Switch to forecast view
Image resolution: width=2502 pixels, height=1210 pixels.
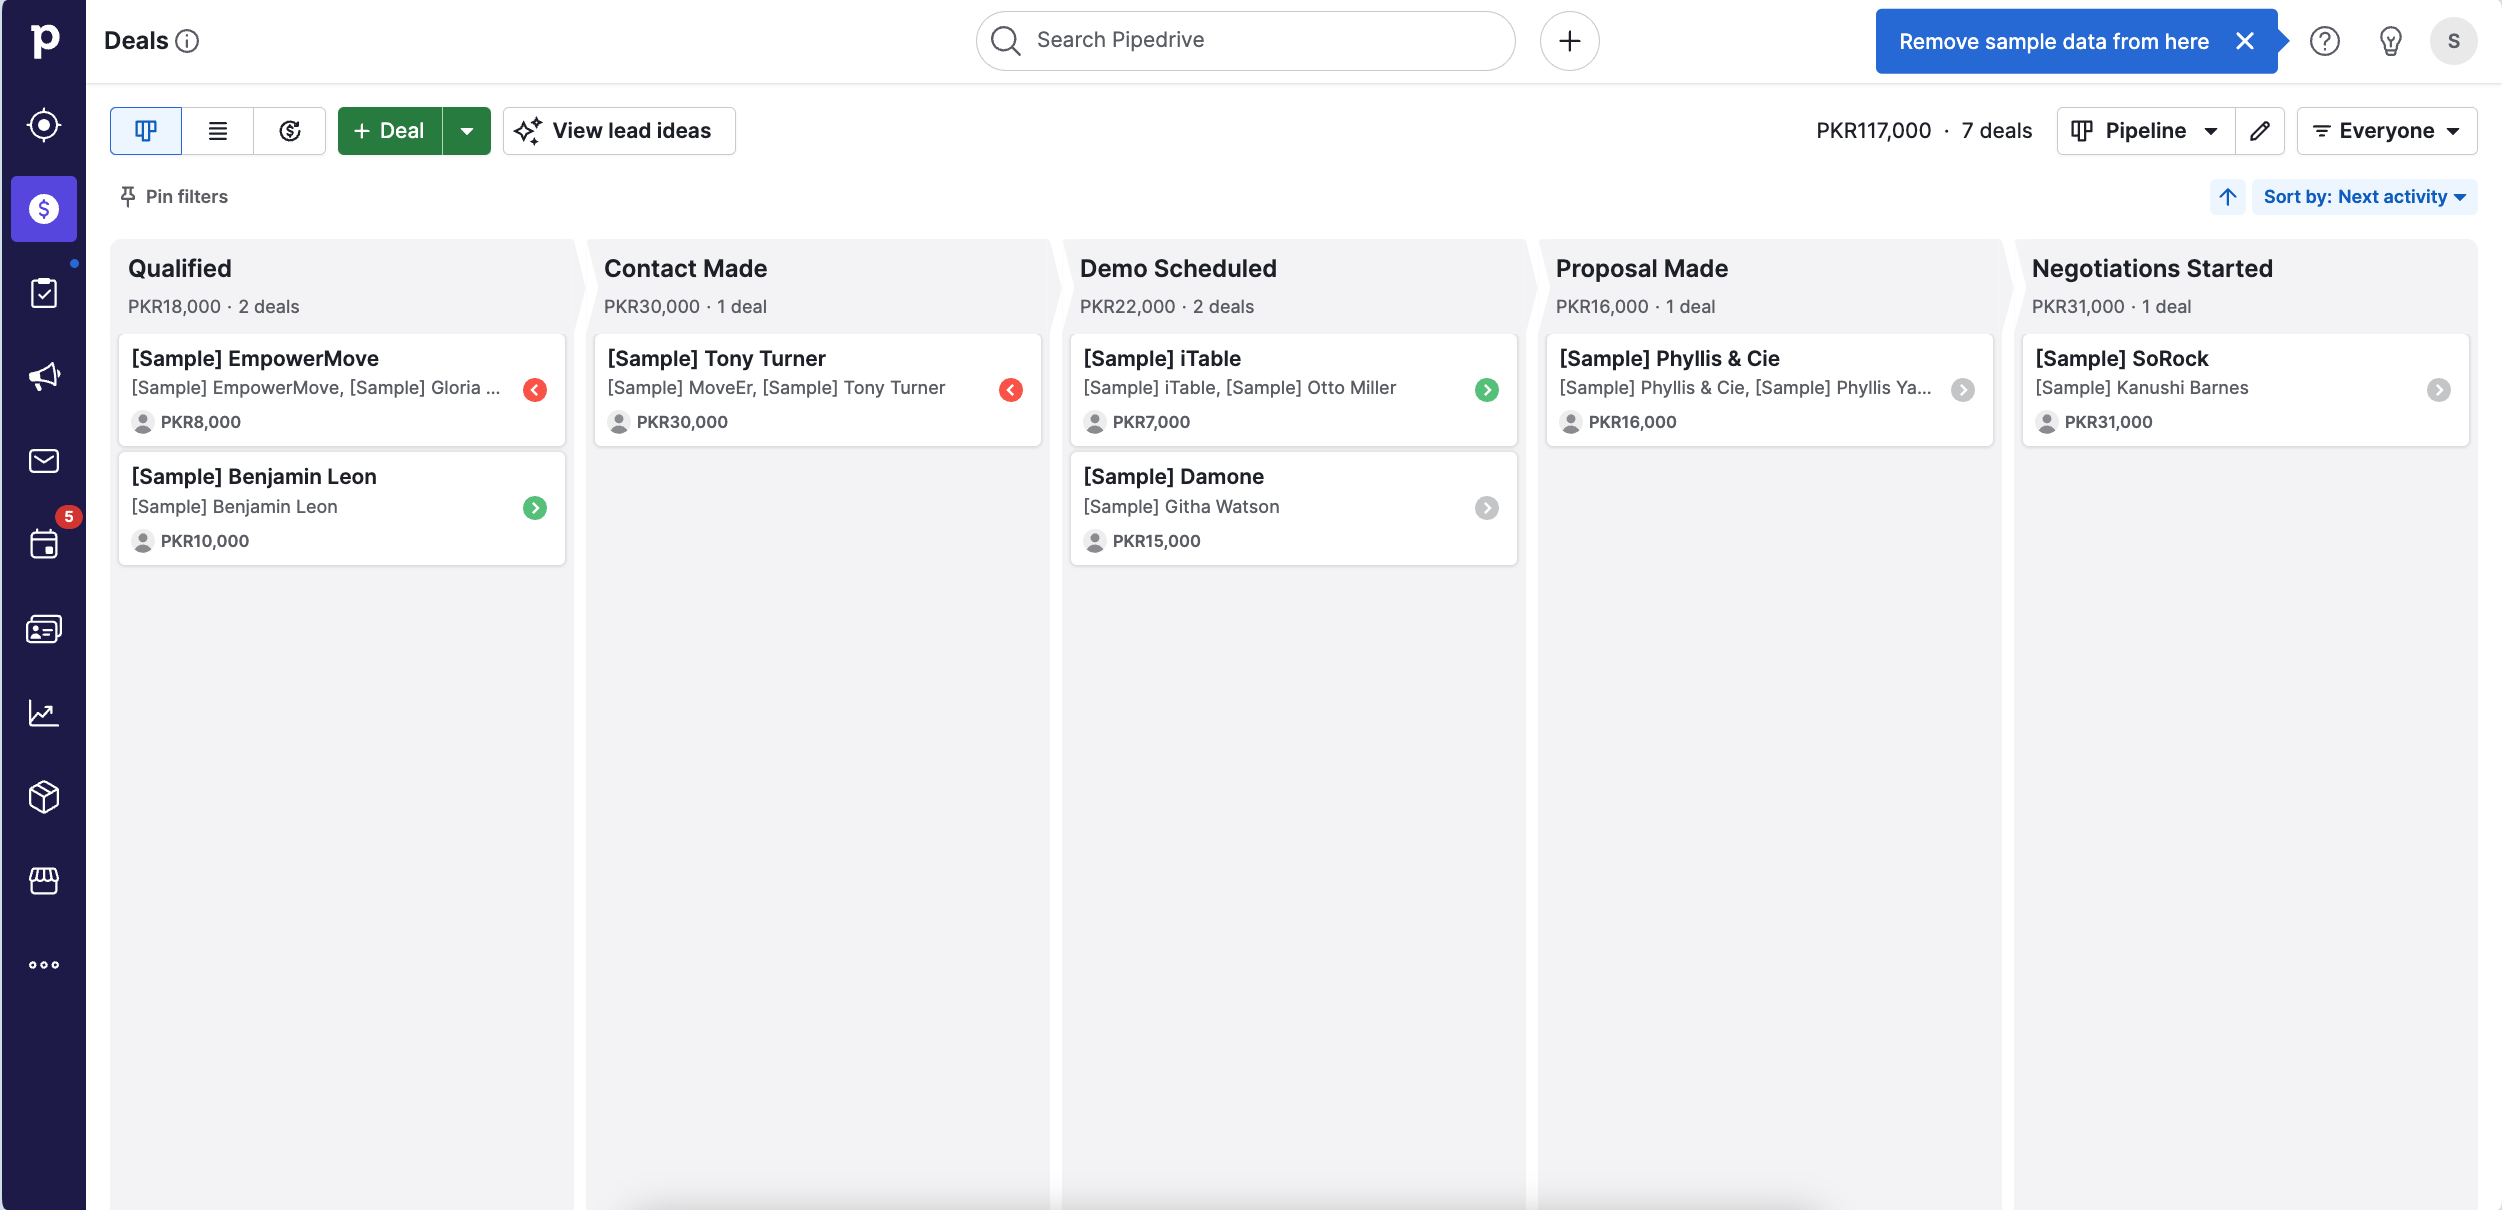[x=290, y=131]
